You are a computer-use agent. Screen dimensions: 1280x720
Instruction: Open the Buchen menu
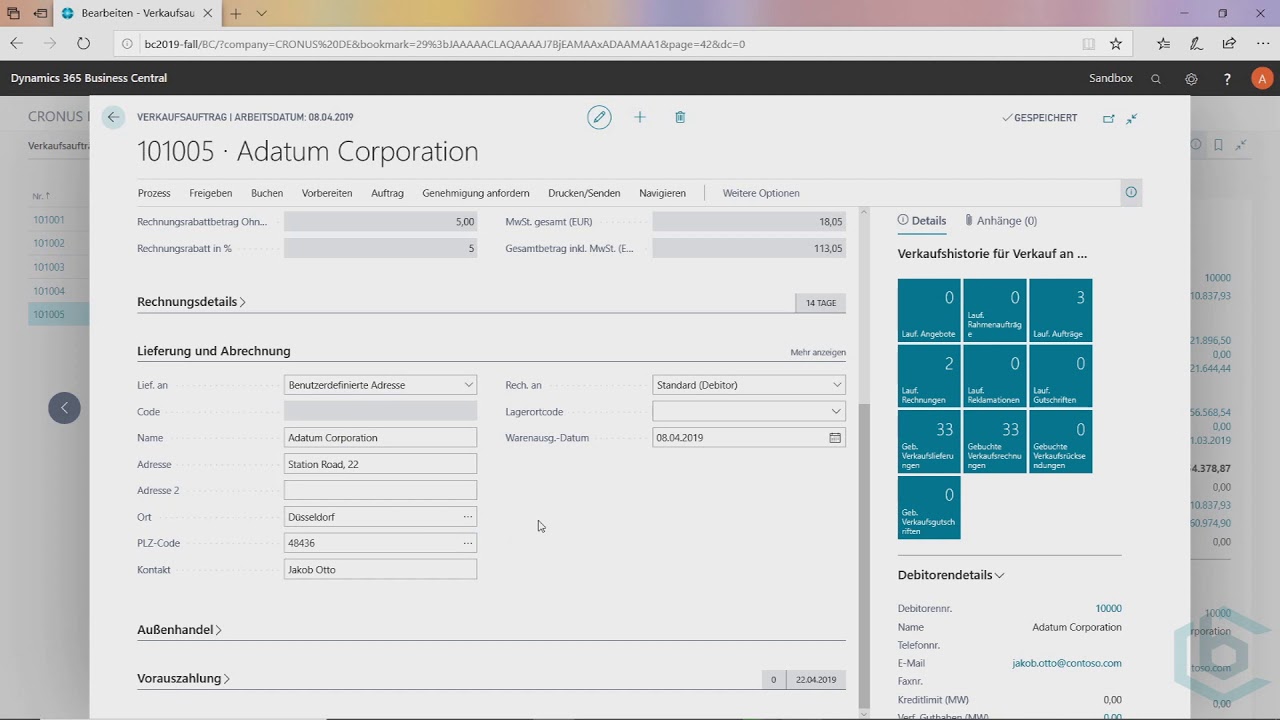(267, 193)
